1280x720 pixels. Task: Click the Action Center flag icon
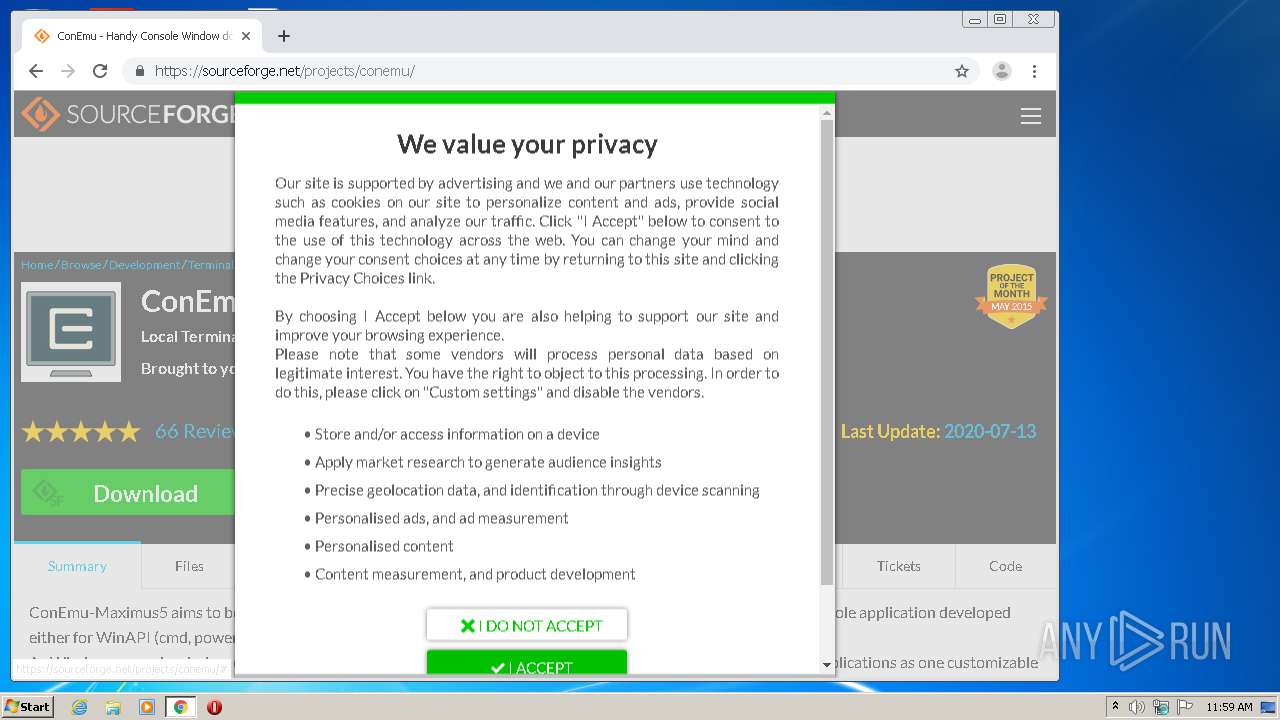[1185, 707]
